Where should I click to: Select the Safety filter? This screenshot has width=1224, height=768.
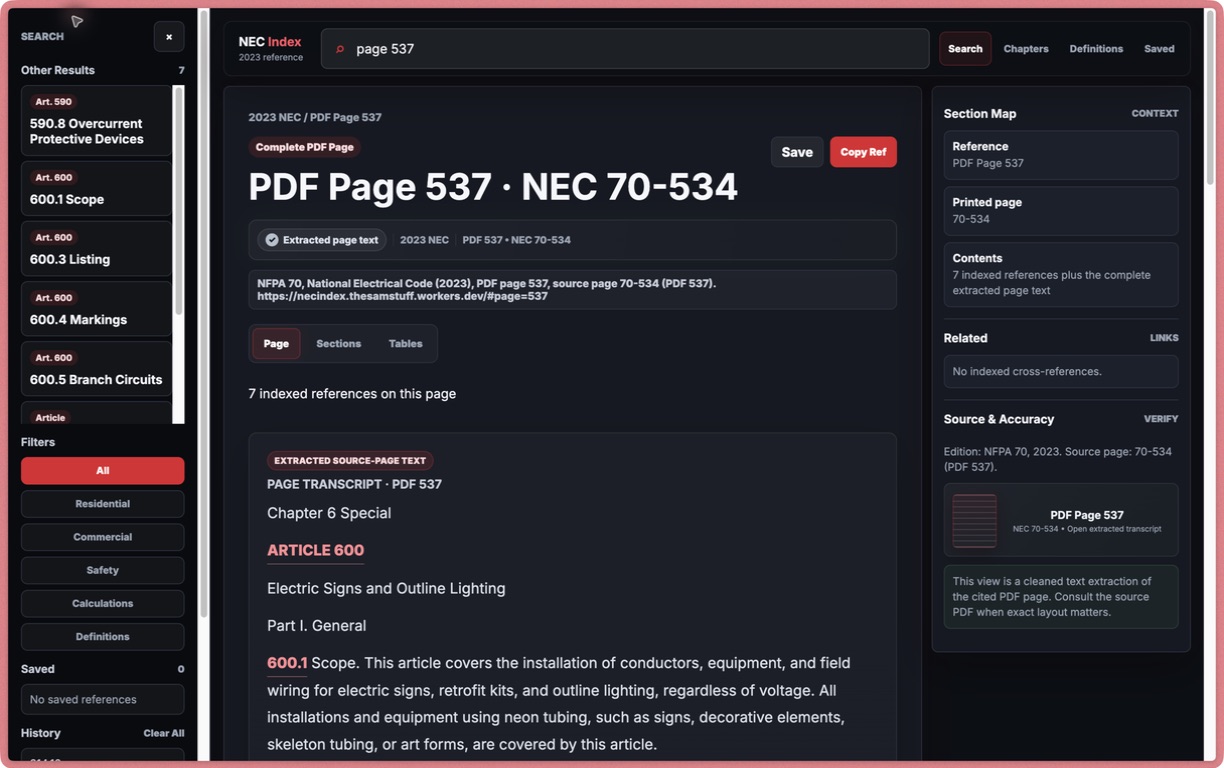(103, 570)
